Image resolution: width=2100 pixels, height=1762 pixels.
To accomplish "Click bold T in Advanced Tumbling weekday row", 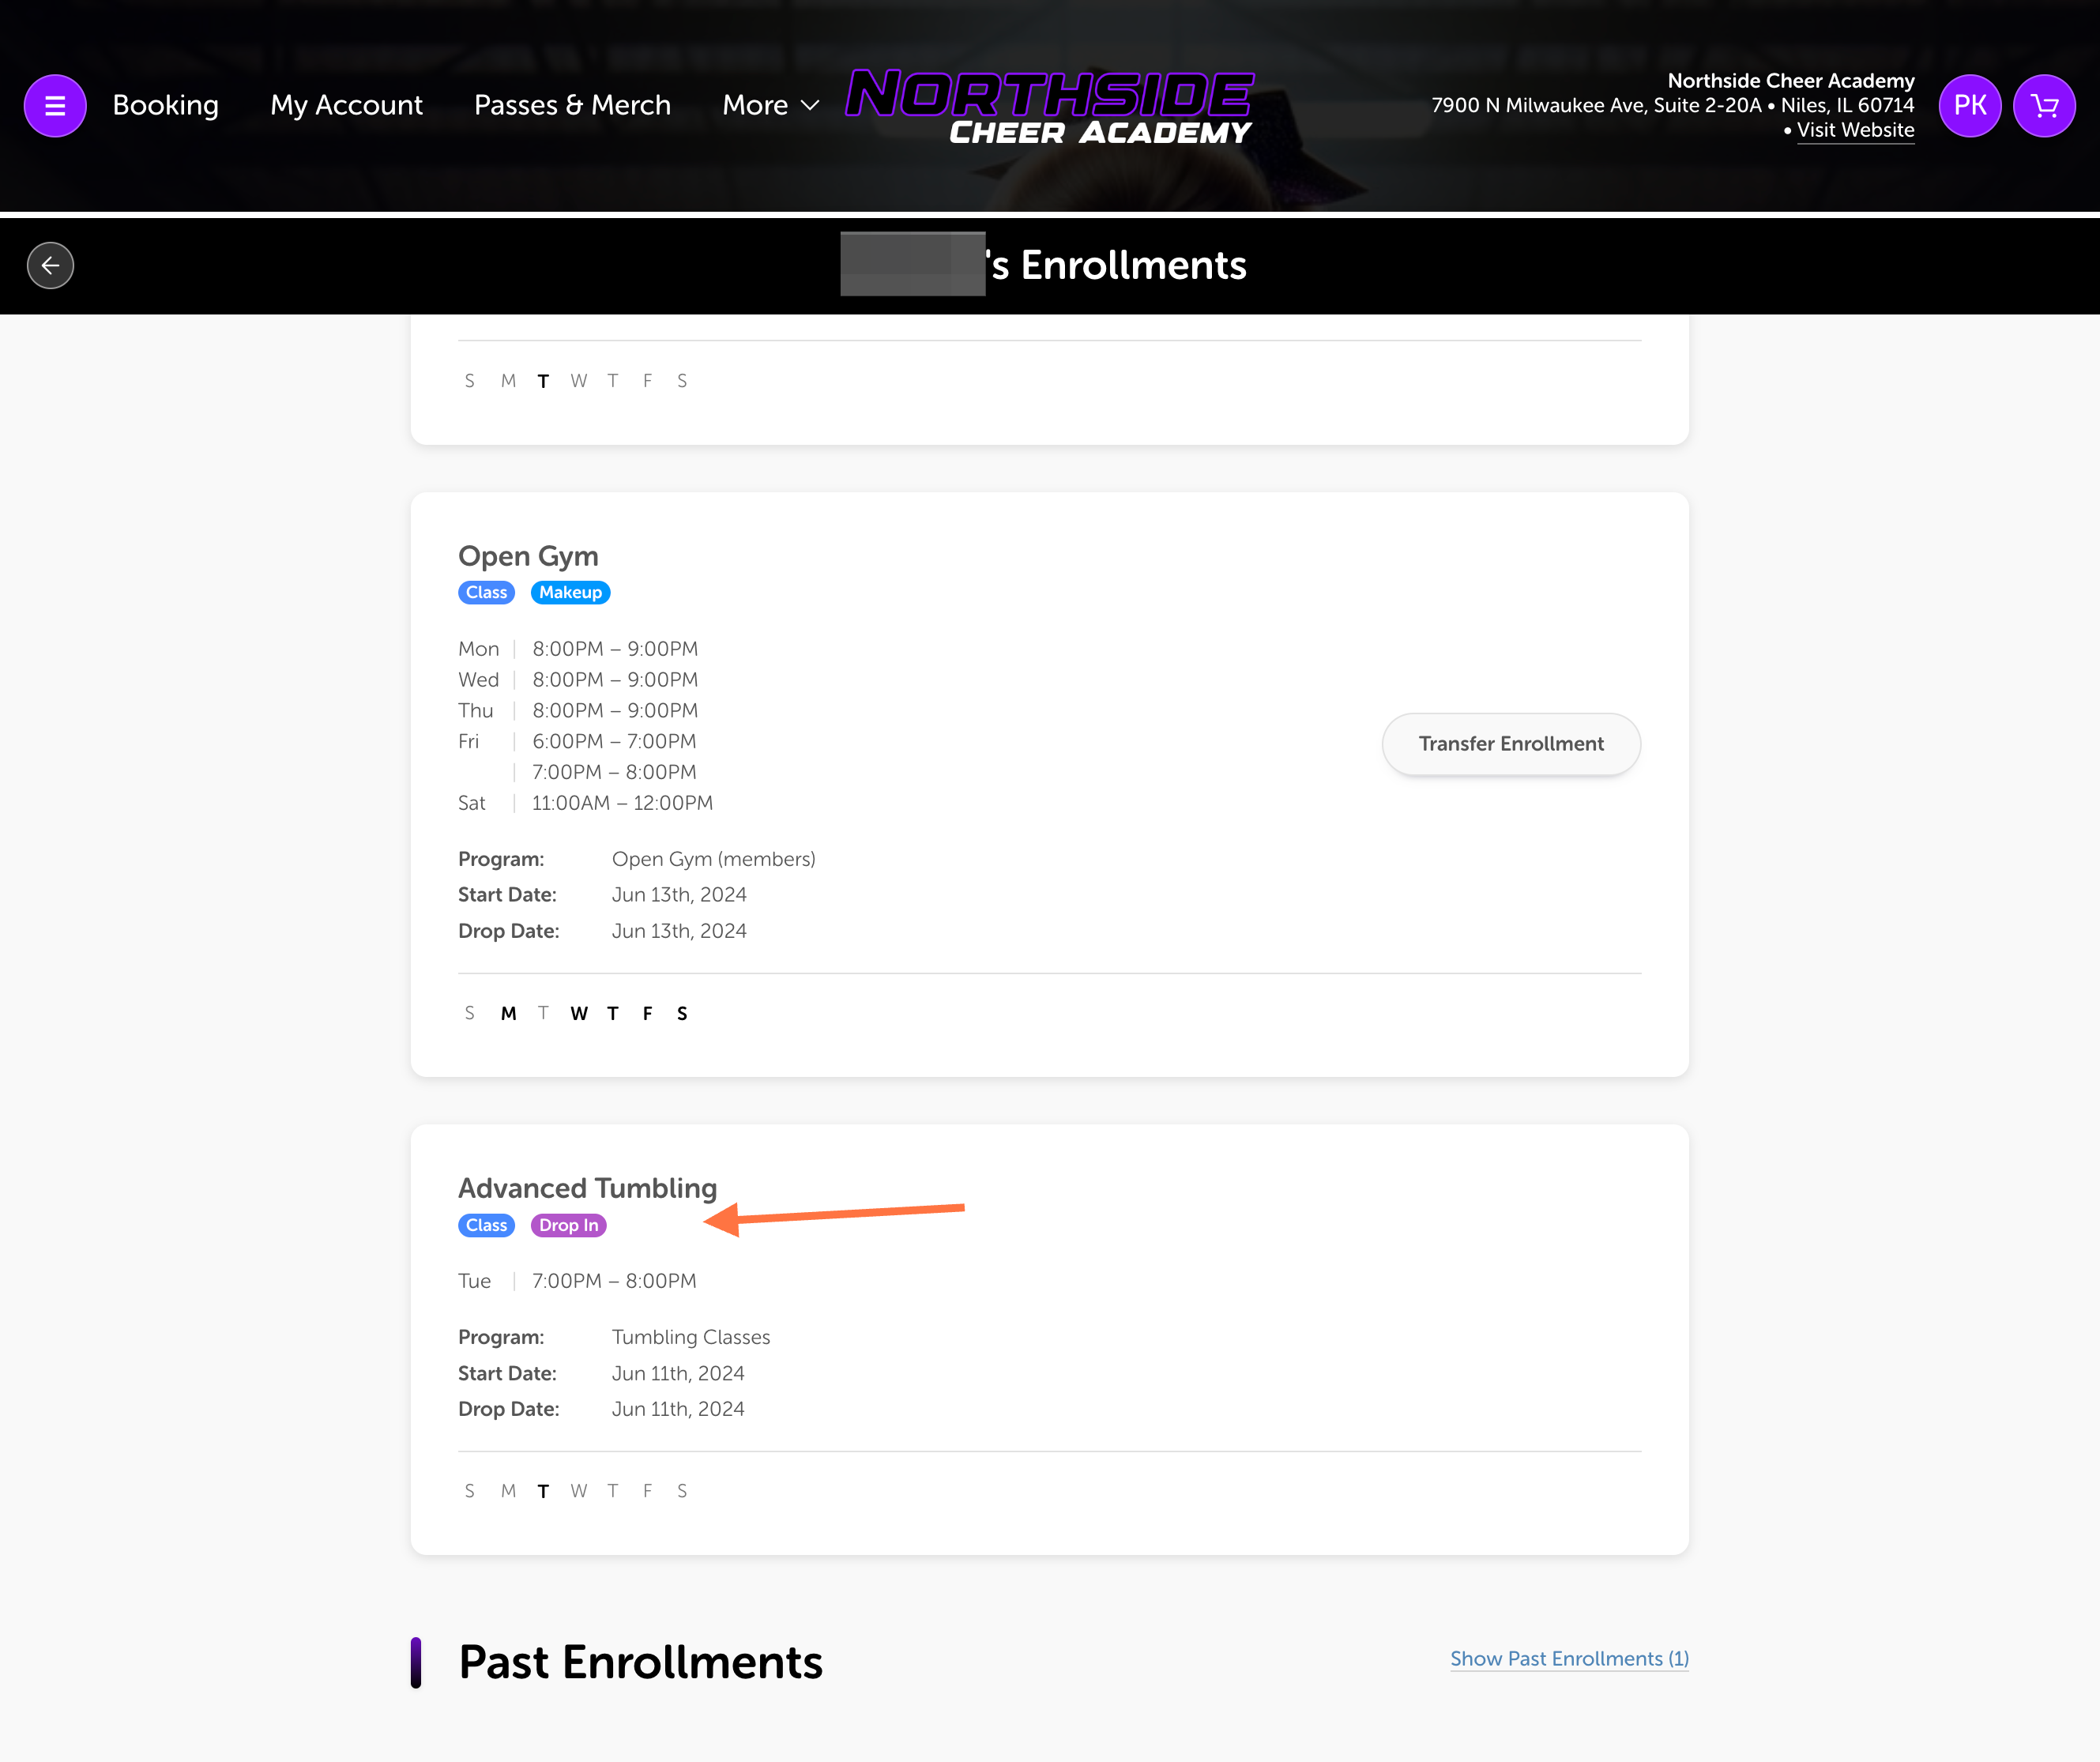I will coord(543,1491).
